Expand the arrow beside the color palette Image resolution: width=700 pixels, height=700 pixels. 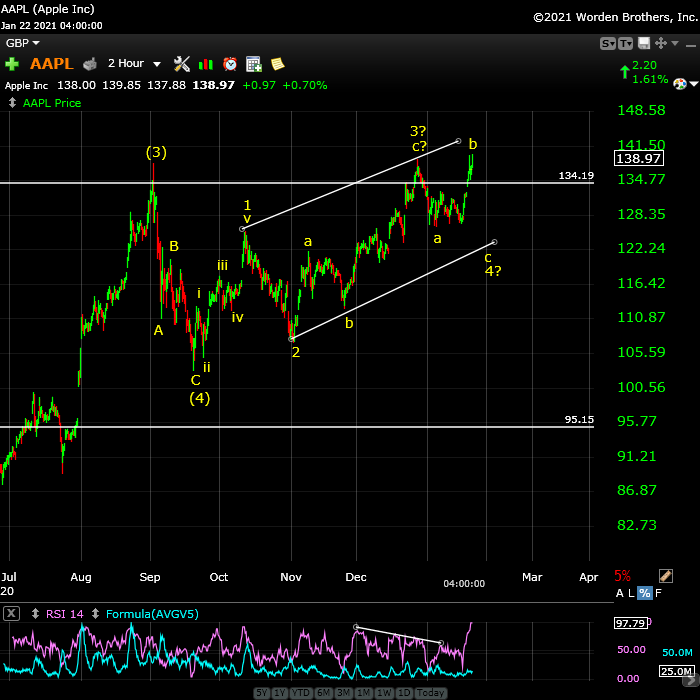[x=693, y=83]
